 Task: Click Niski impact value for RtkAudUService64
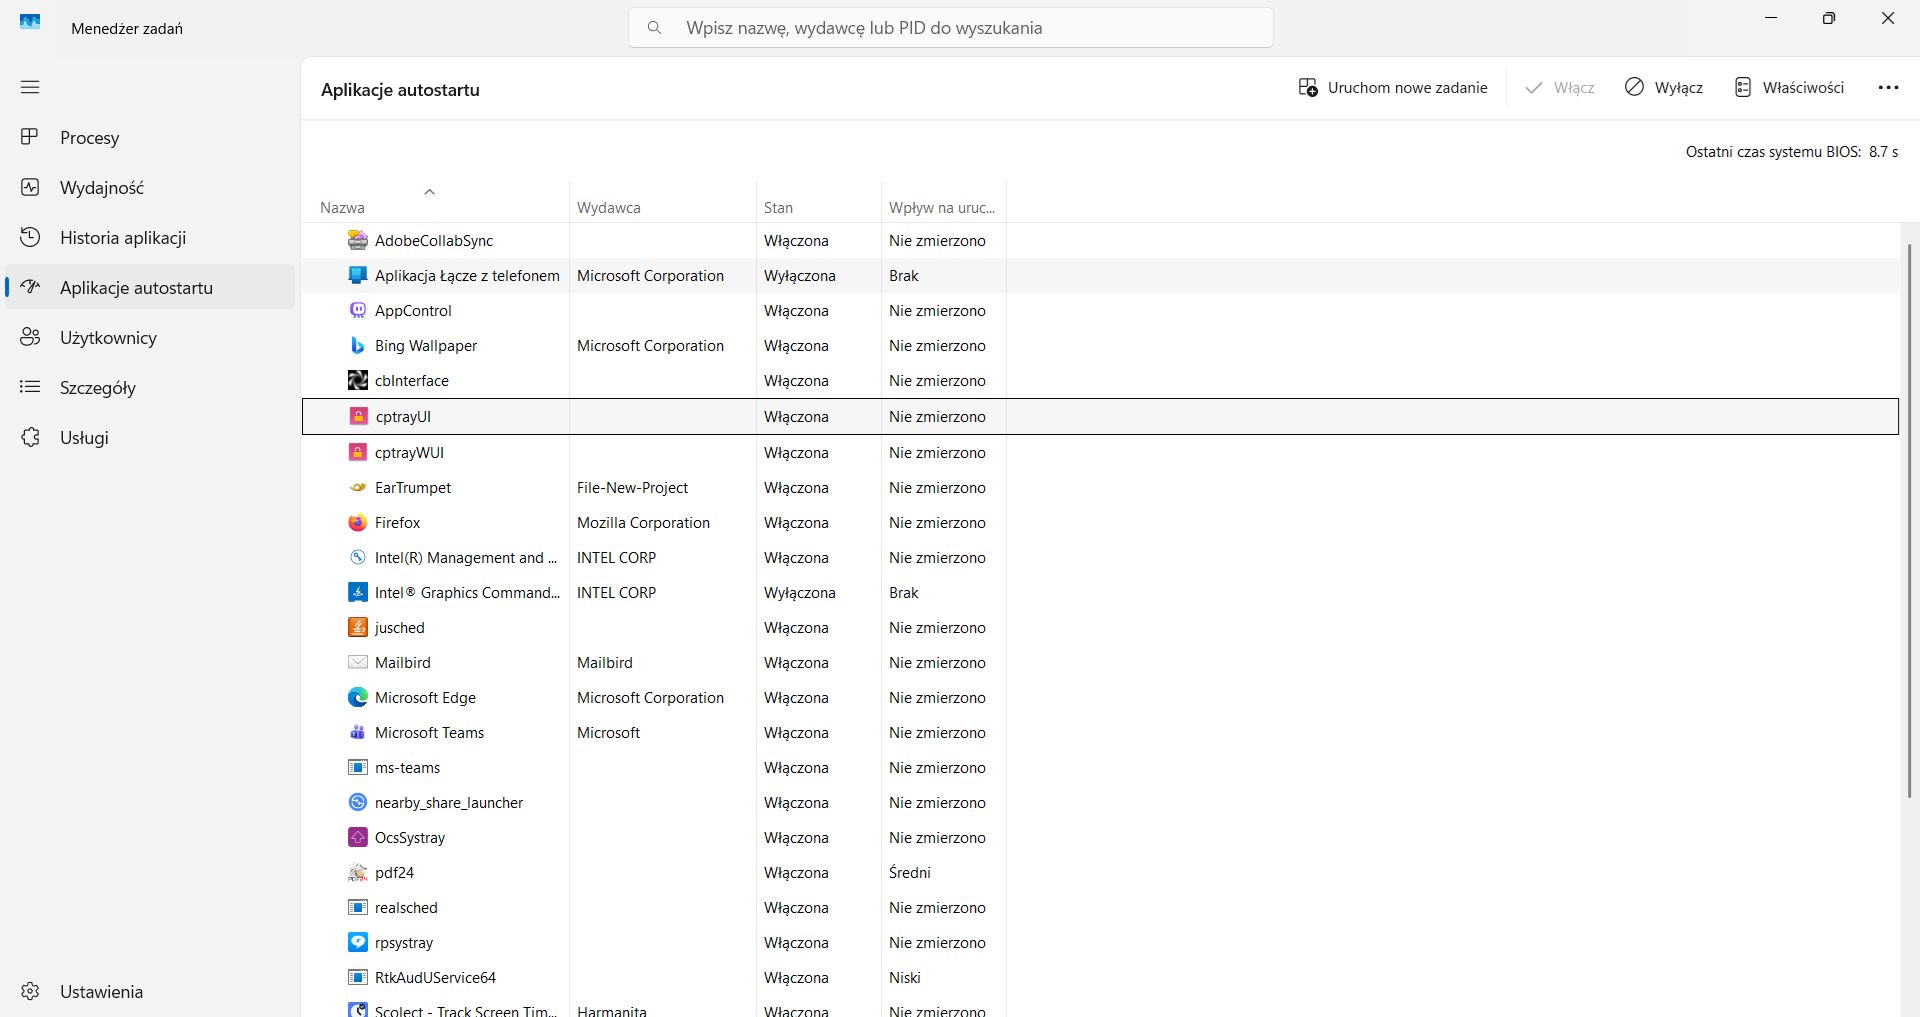[x=904, y=977]
